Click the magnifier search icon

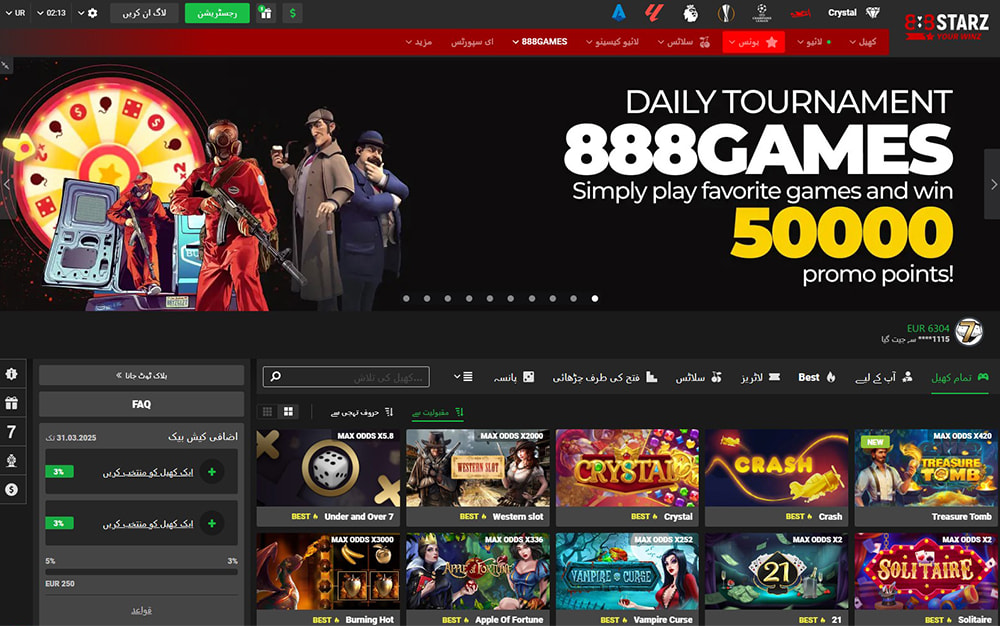point(276,377)
